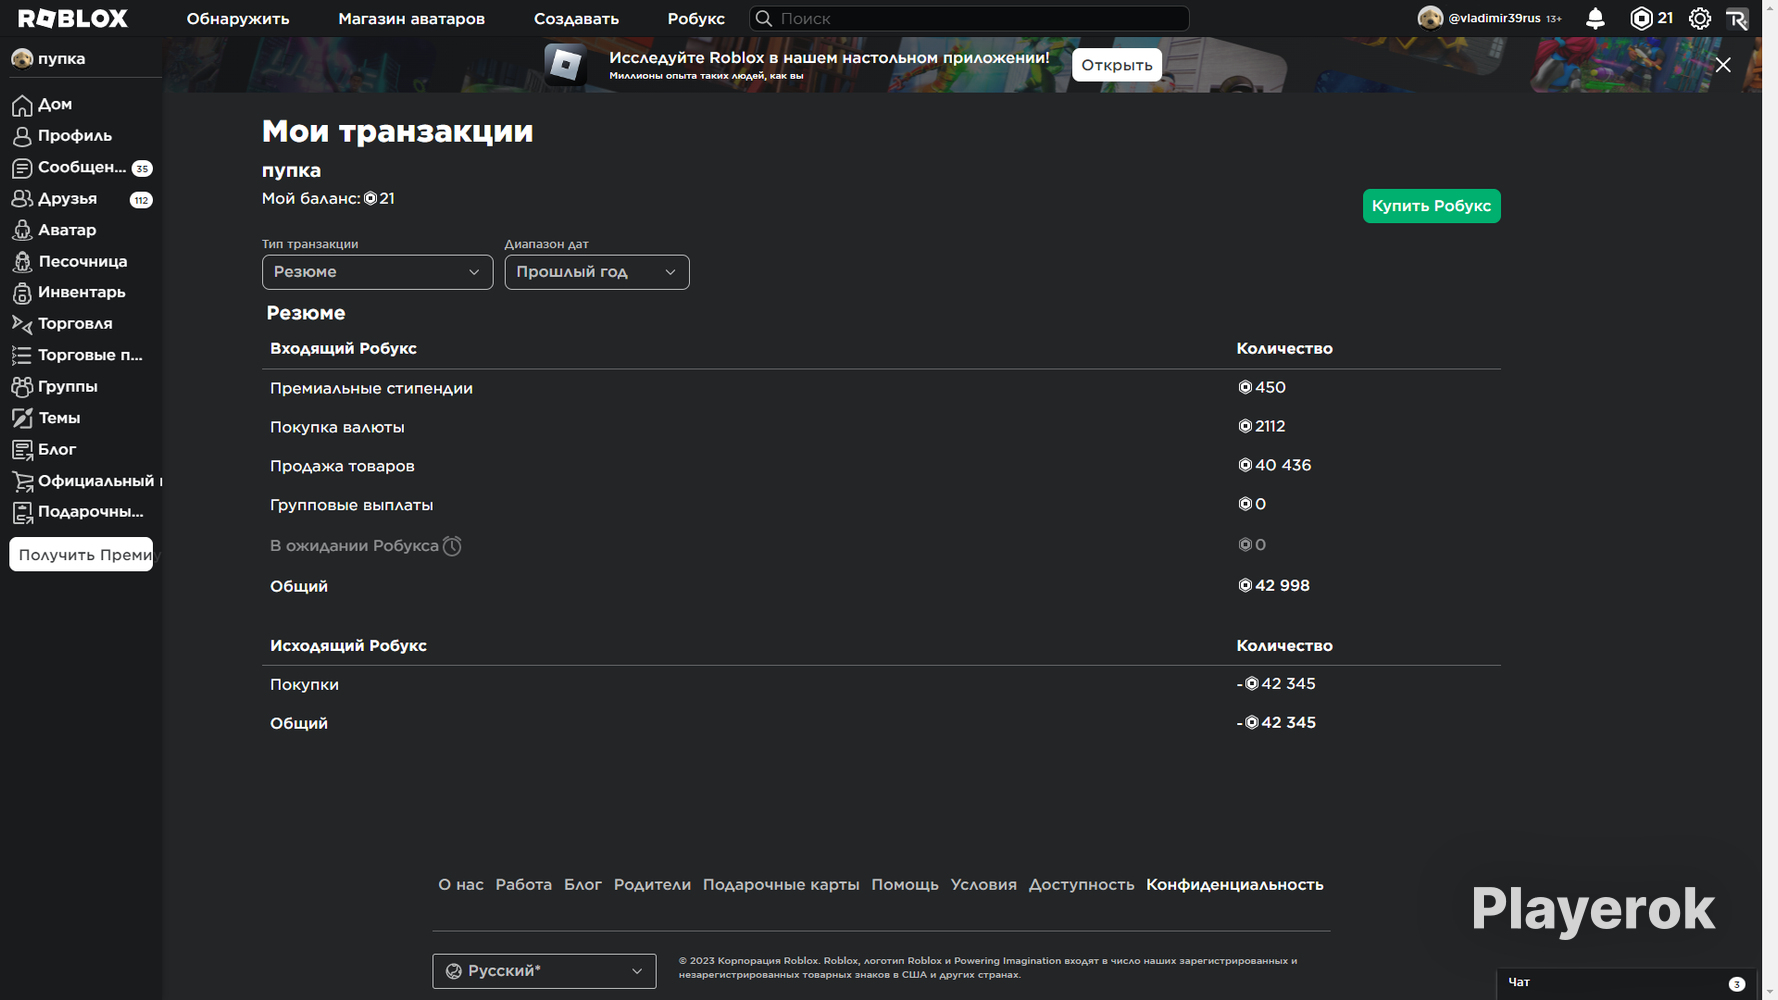Image resolution: width=1778 pixels, height=1000 pixels.
Task: Open Группы from the sidebar
Action: tap(67, 386)
